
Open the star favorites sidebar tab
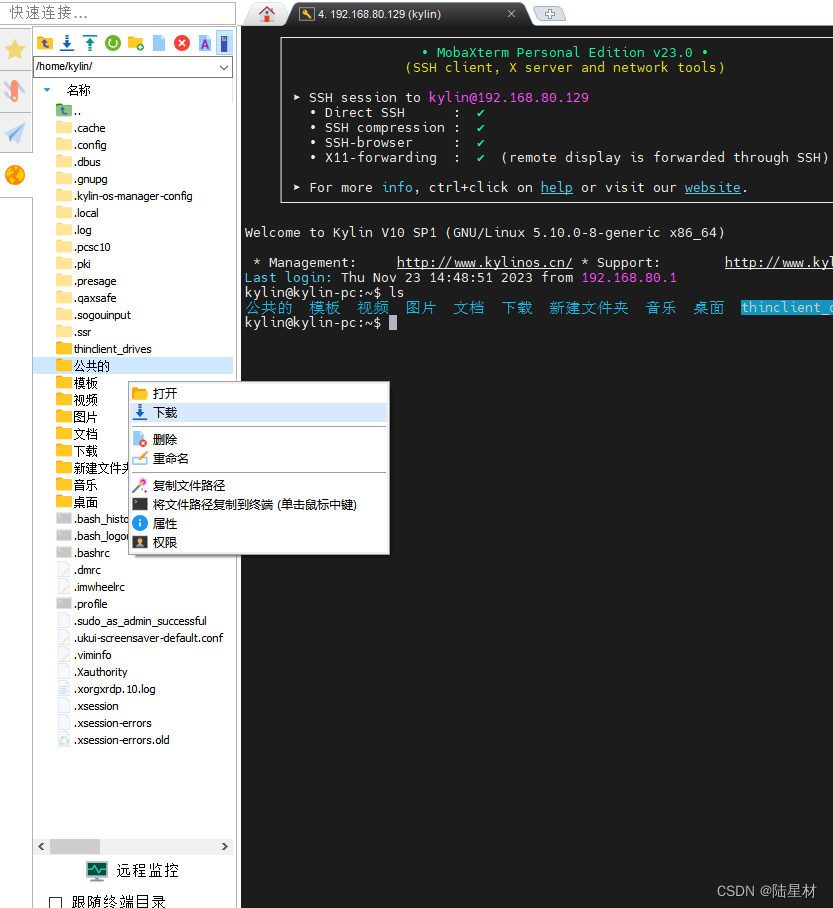click(15, 50)
